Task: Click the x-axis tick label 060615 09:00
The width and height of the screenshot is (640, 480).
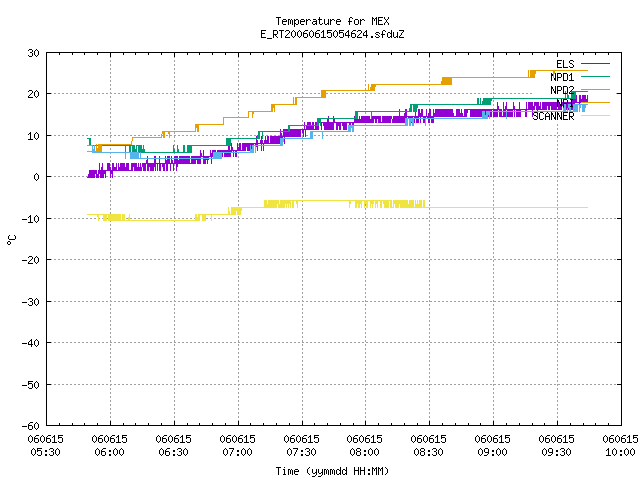Action: [493, 446]
